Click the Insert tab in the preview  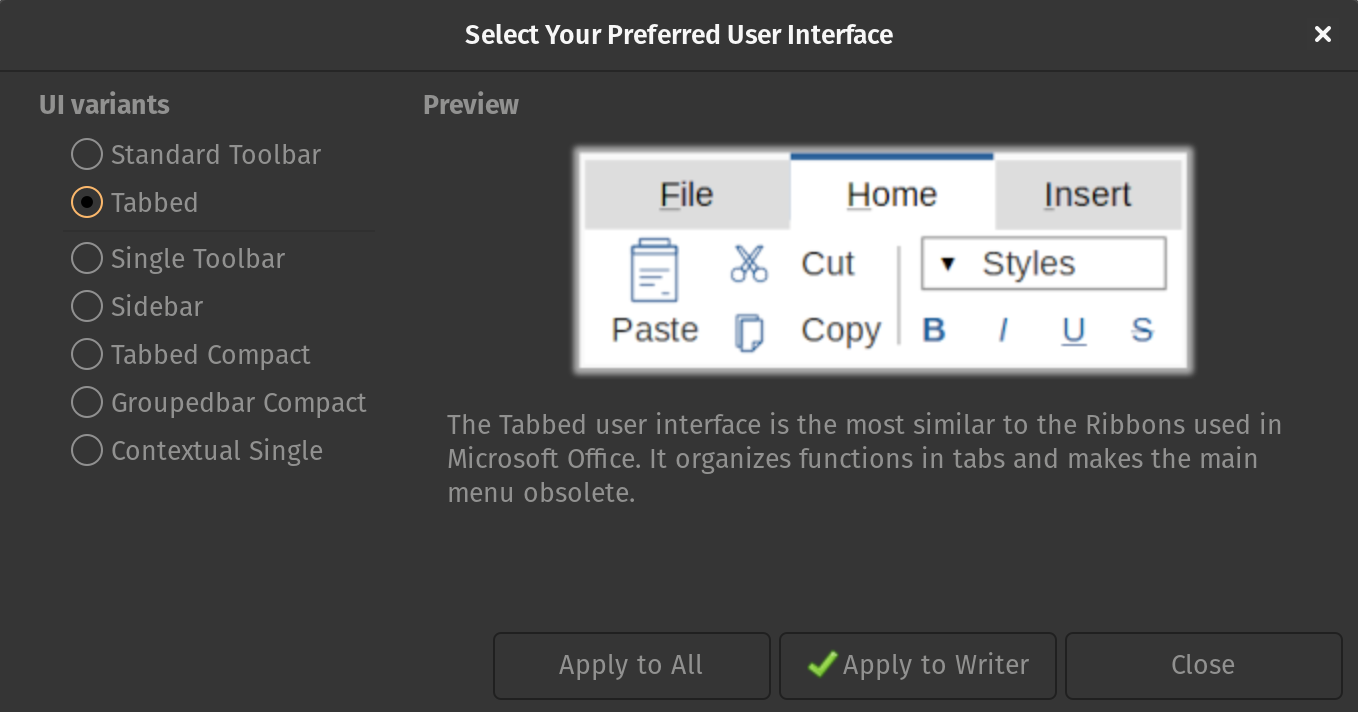click(x=1087, y=194)
